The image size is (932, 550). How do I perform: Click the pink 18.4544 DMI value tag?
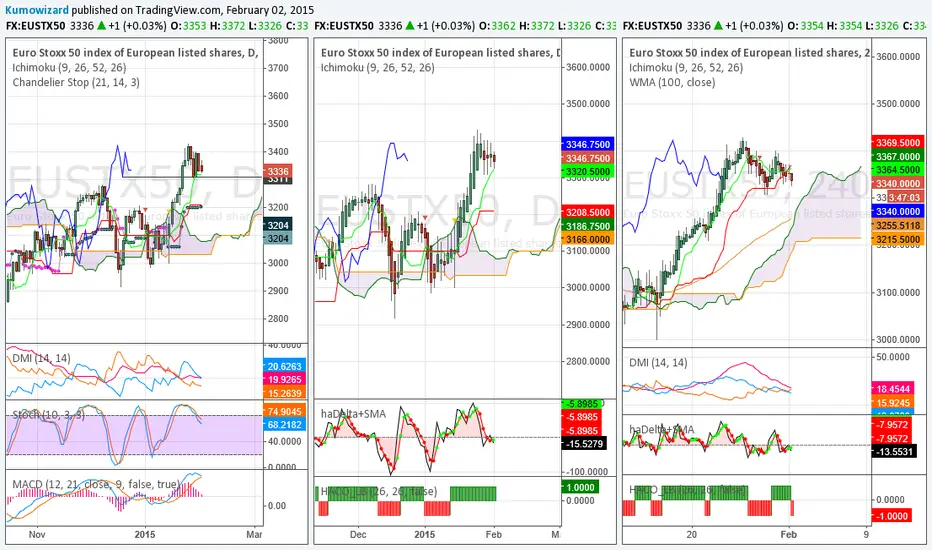click(x=892, y=389)
